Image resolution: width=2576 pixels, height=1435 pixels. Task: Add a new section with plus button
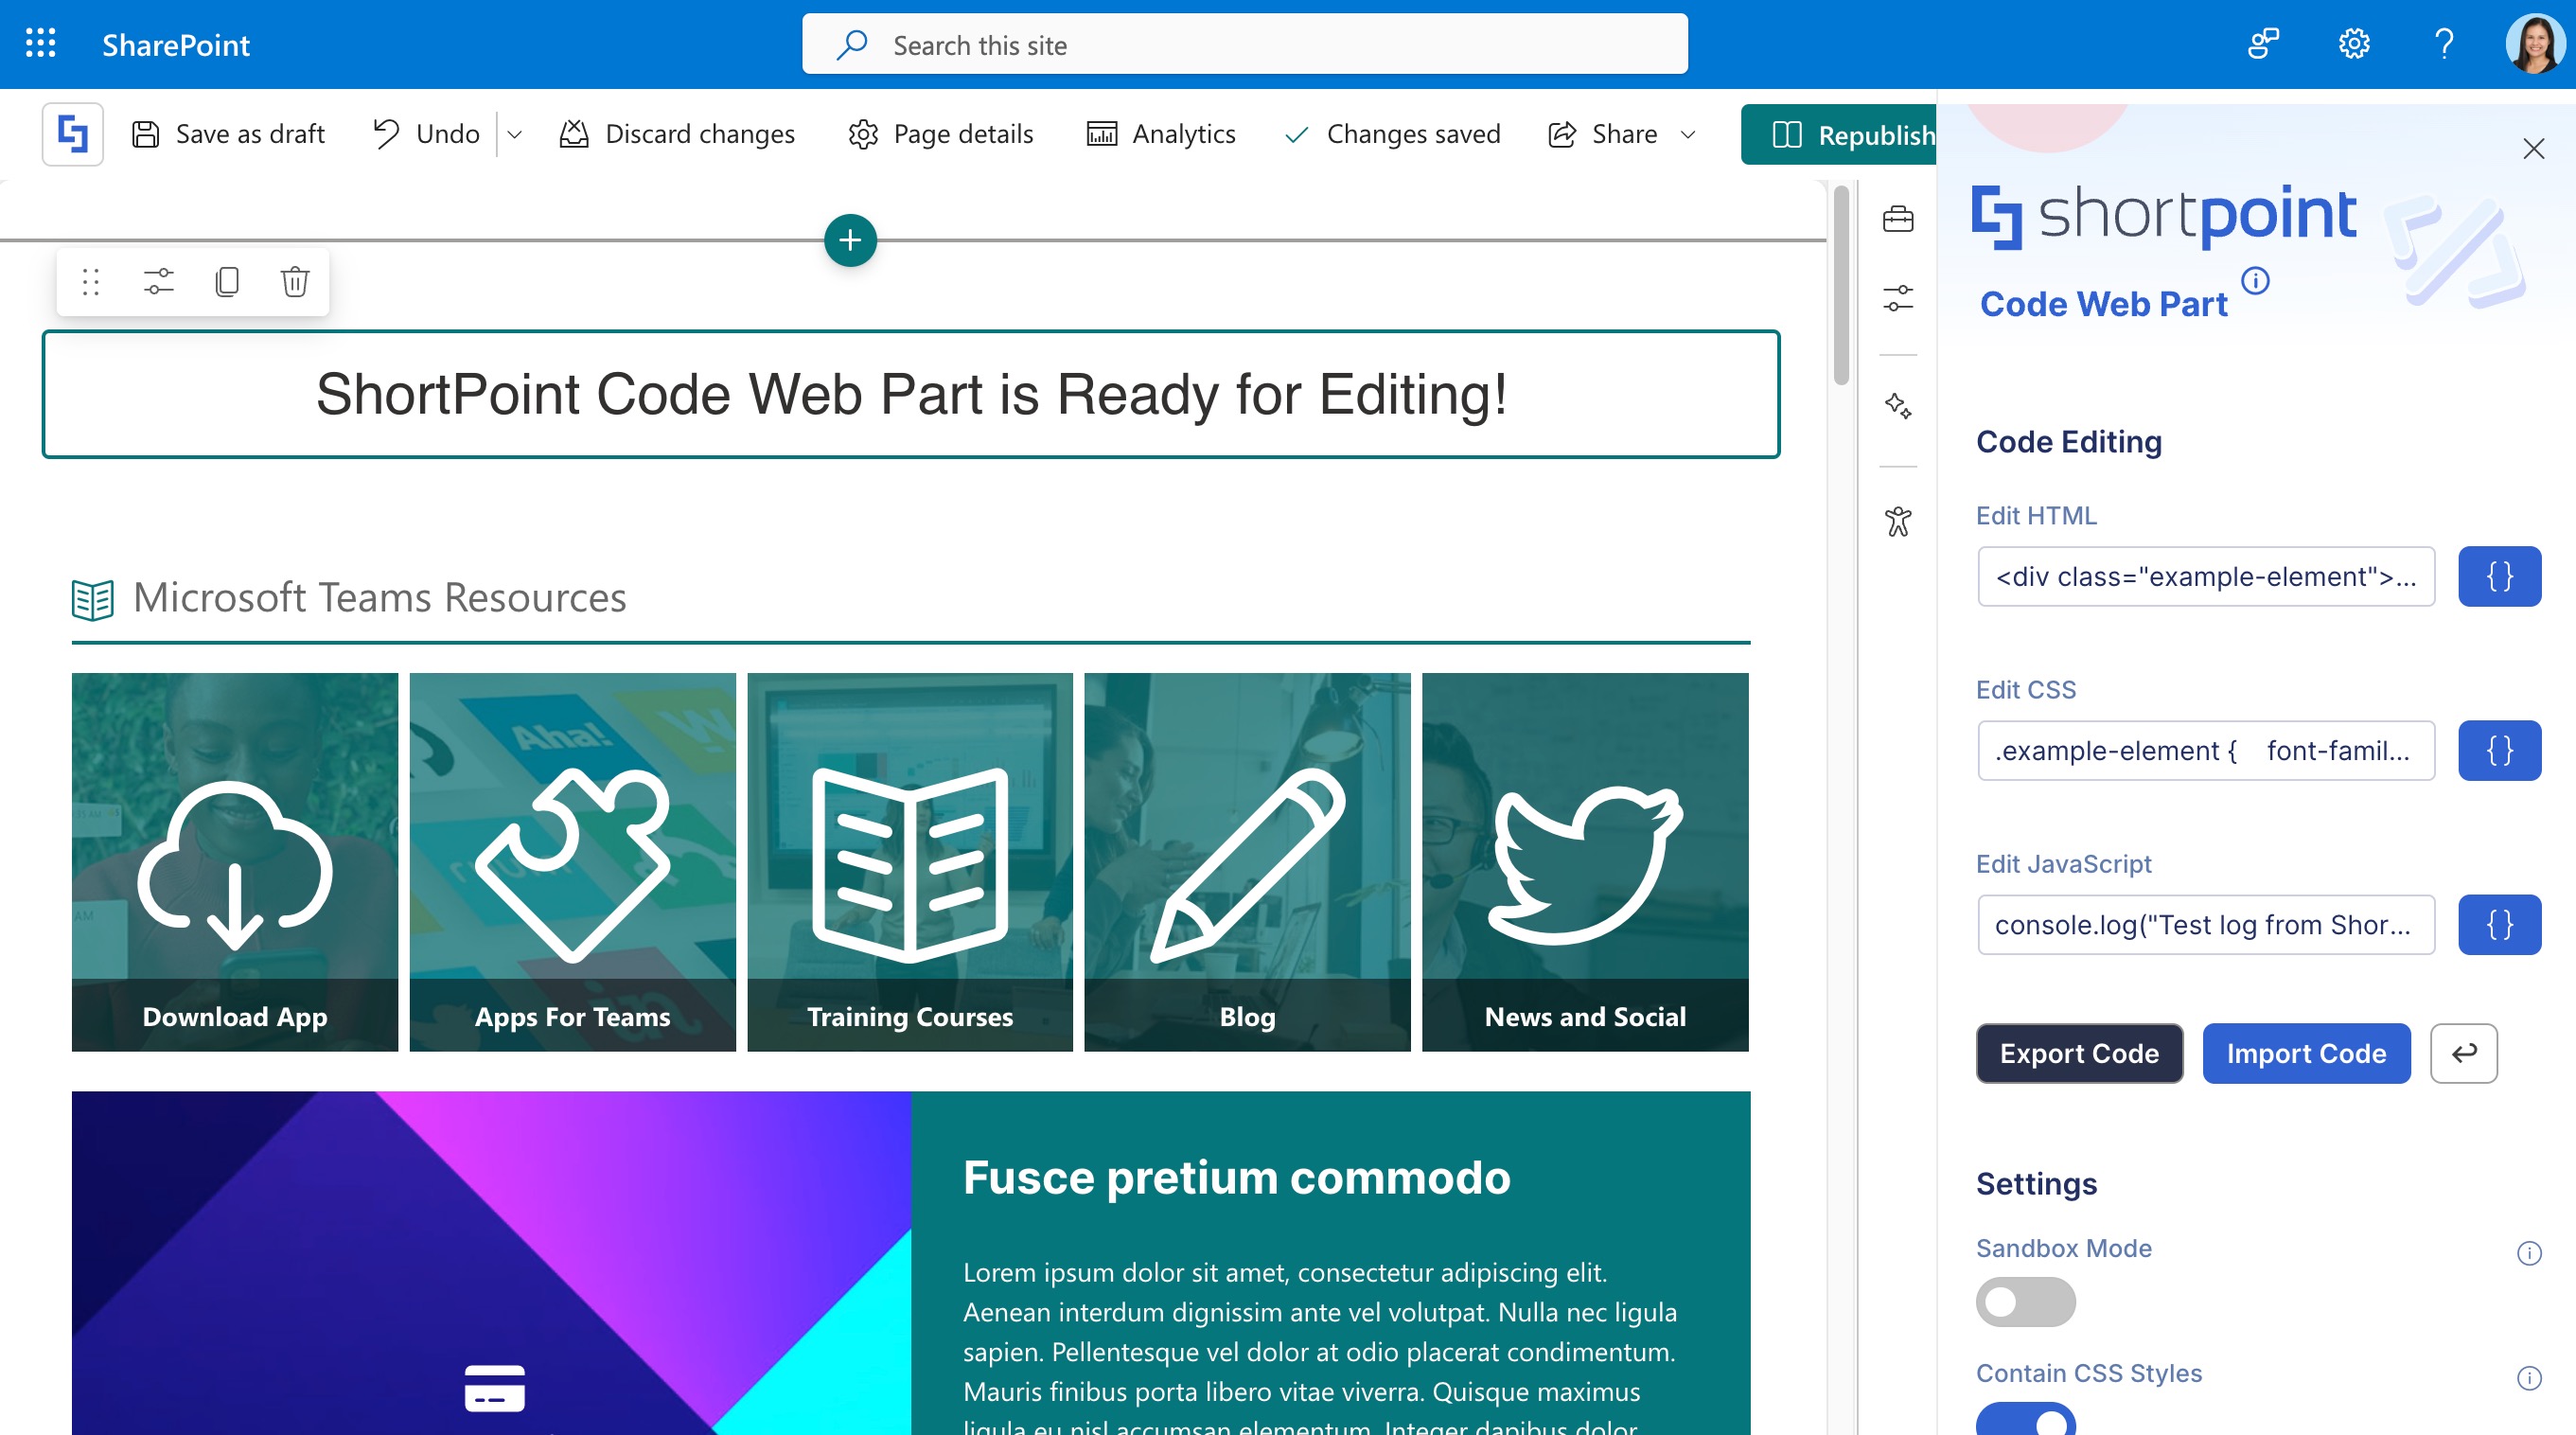(850, 240)
